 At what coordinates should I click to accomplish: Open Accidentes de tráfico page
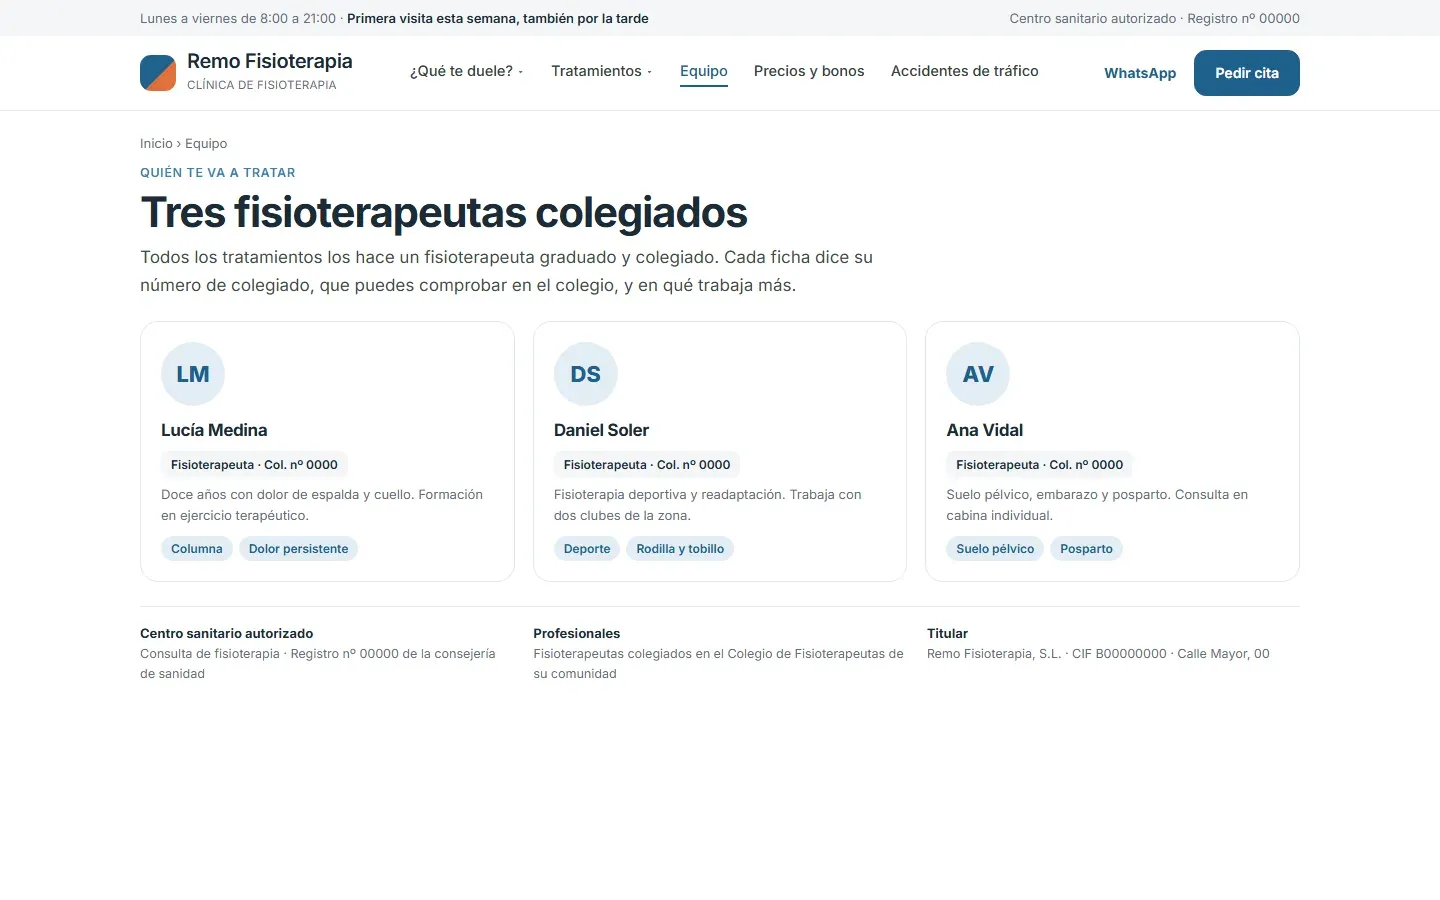click(x=965, y=71)
